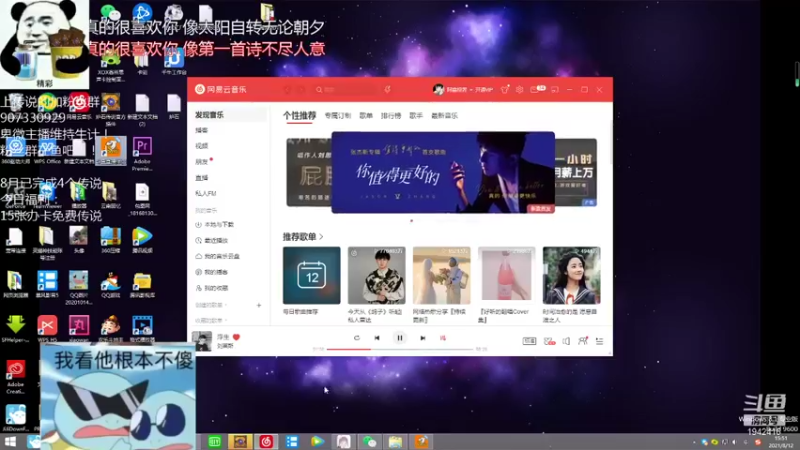Expand the 收藏的歌单 section

coord(211,320)
